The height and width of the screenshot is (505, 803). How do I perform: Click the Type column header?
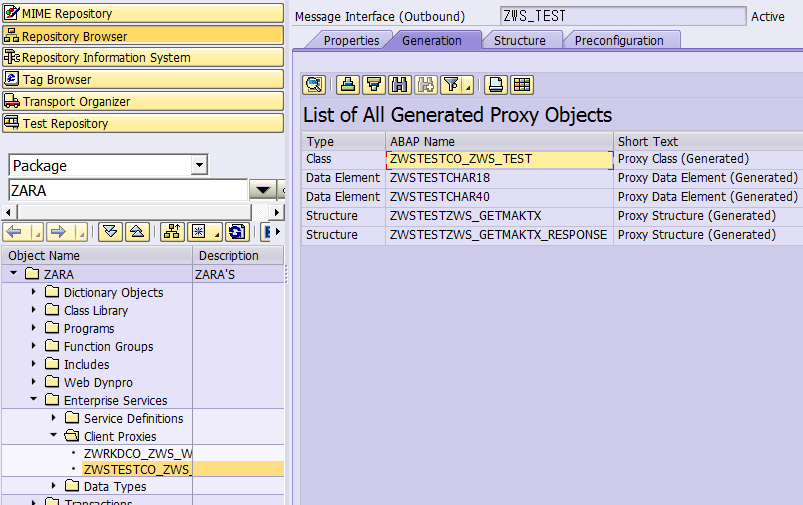(344, 141)
